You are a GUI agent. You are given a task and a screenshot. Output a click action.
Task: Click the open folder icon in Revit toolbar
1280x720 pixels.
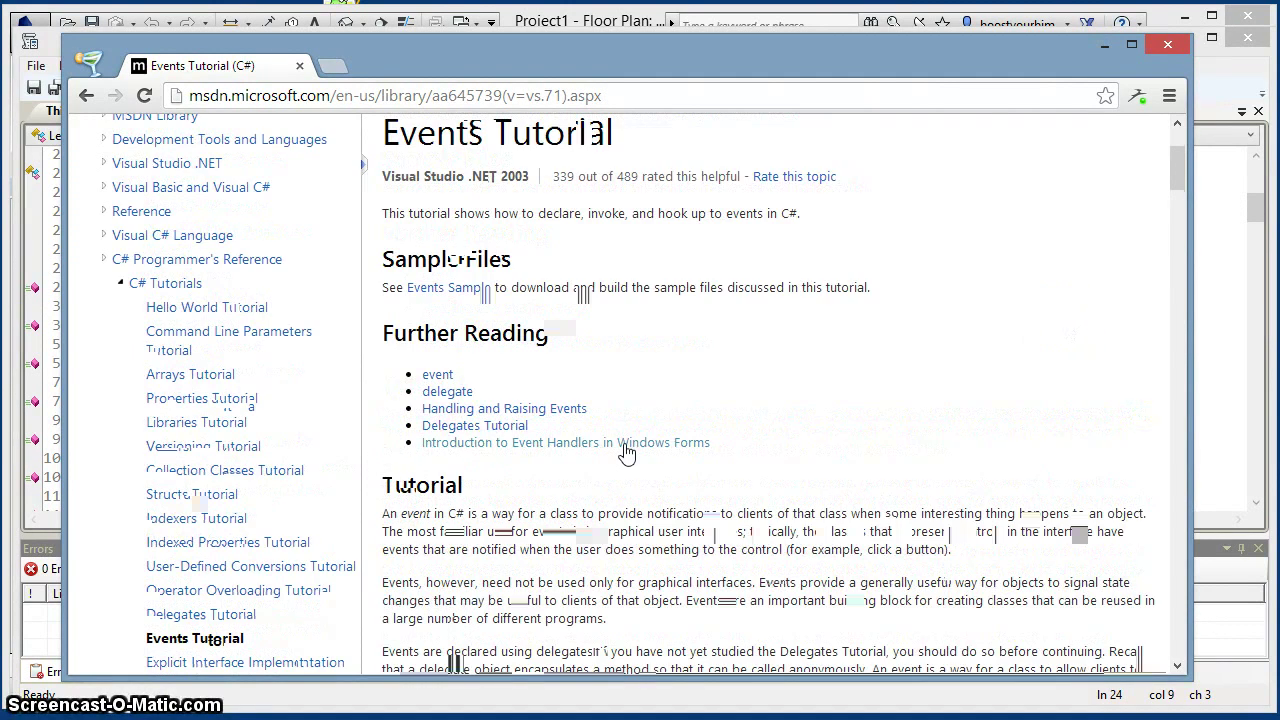coord(67,22)
